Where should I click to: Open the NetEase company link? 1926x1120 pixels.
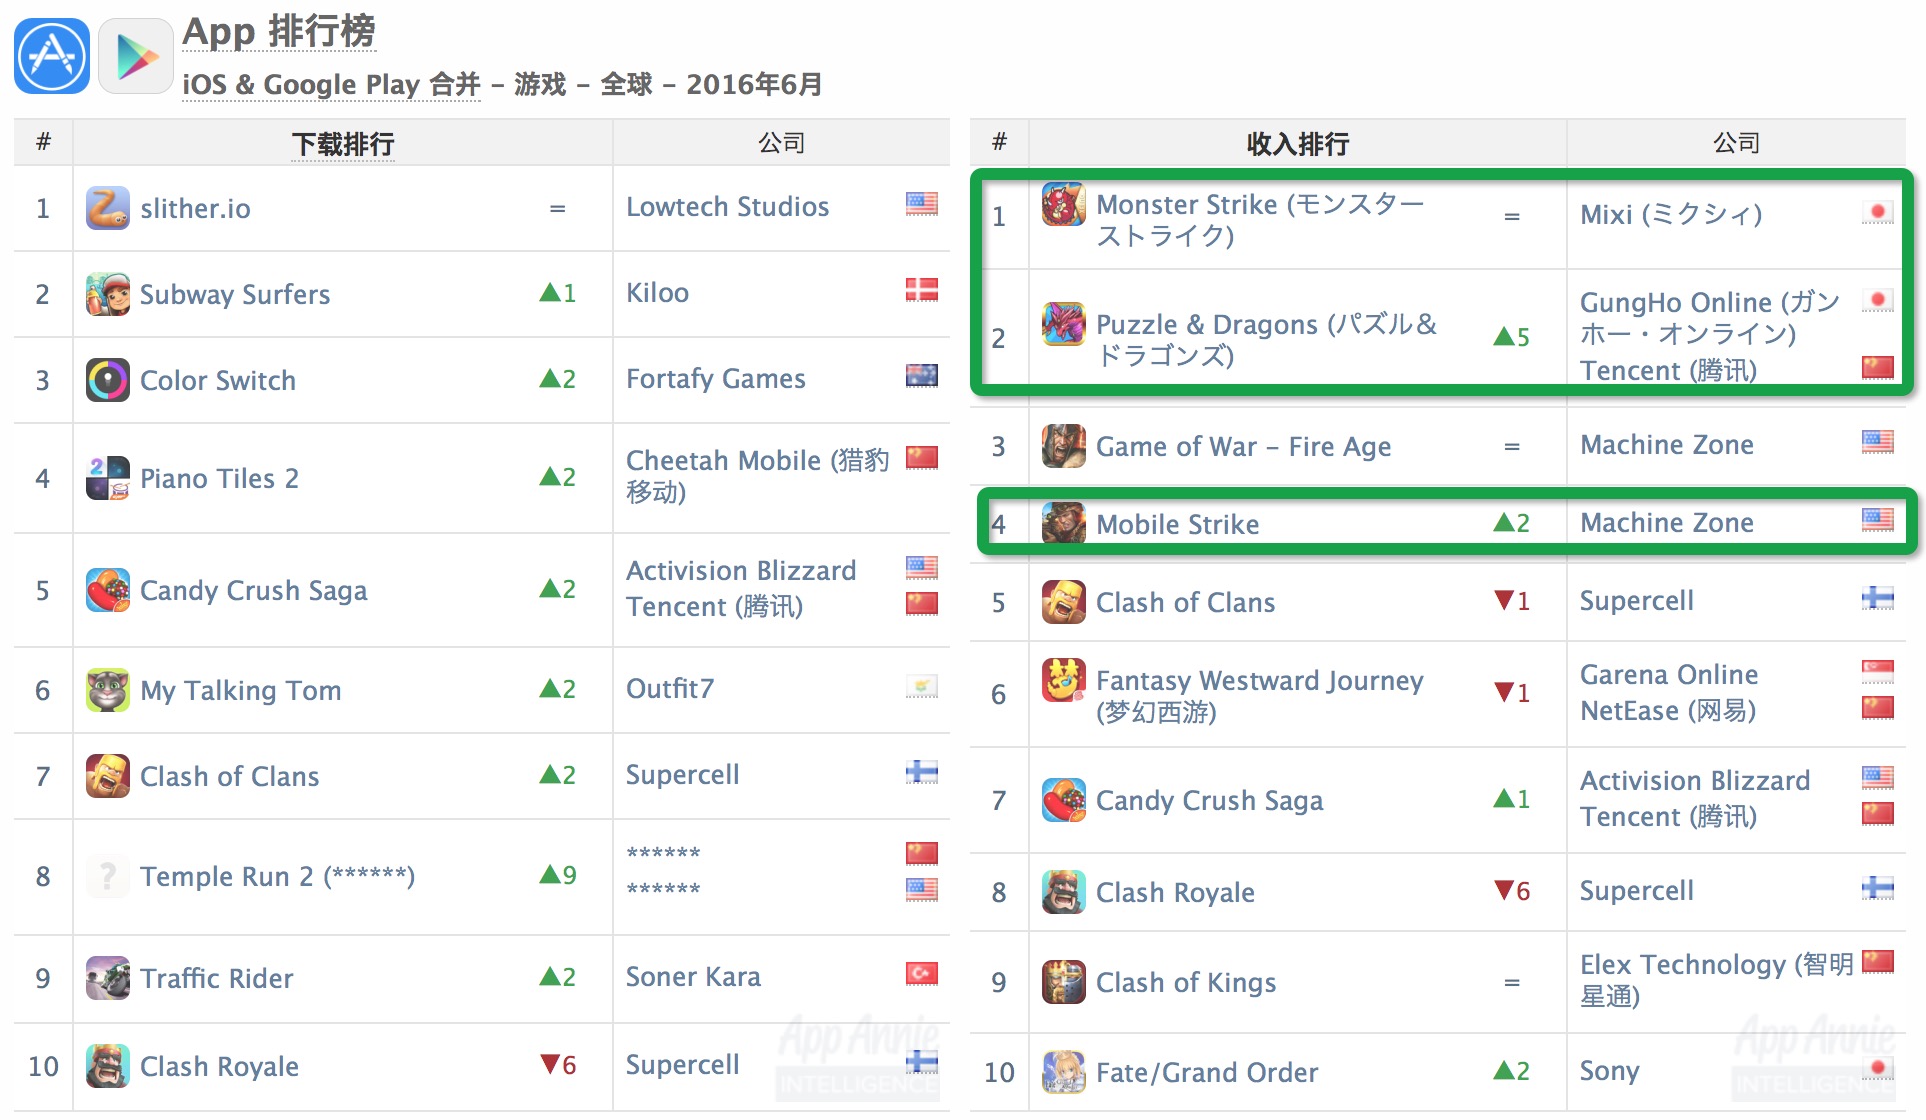point(1668,710)
